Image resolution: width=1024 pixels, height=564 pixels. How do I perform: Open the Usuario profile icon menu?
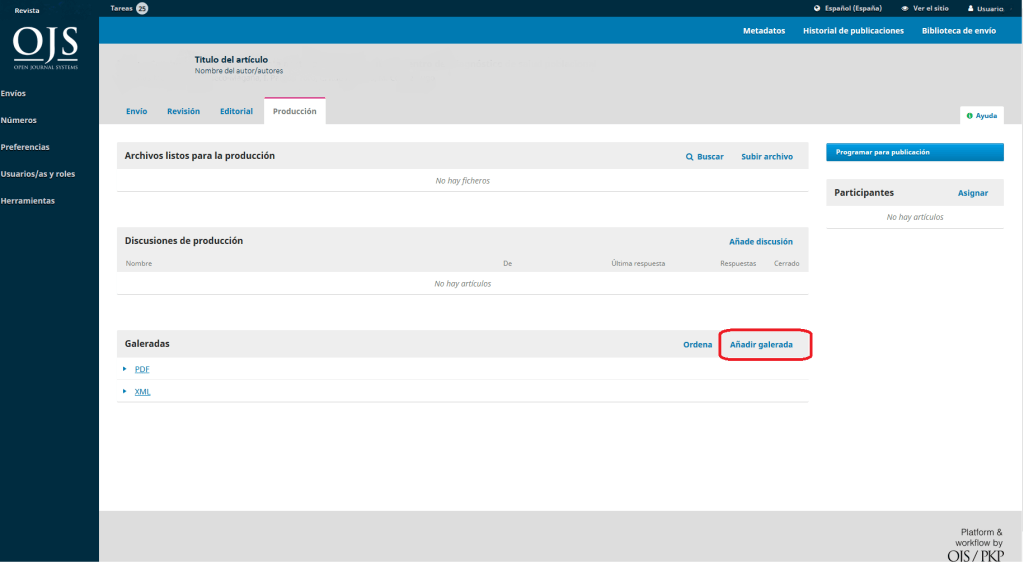[970, 8]
